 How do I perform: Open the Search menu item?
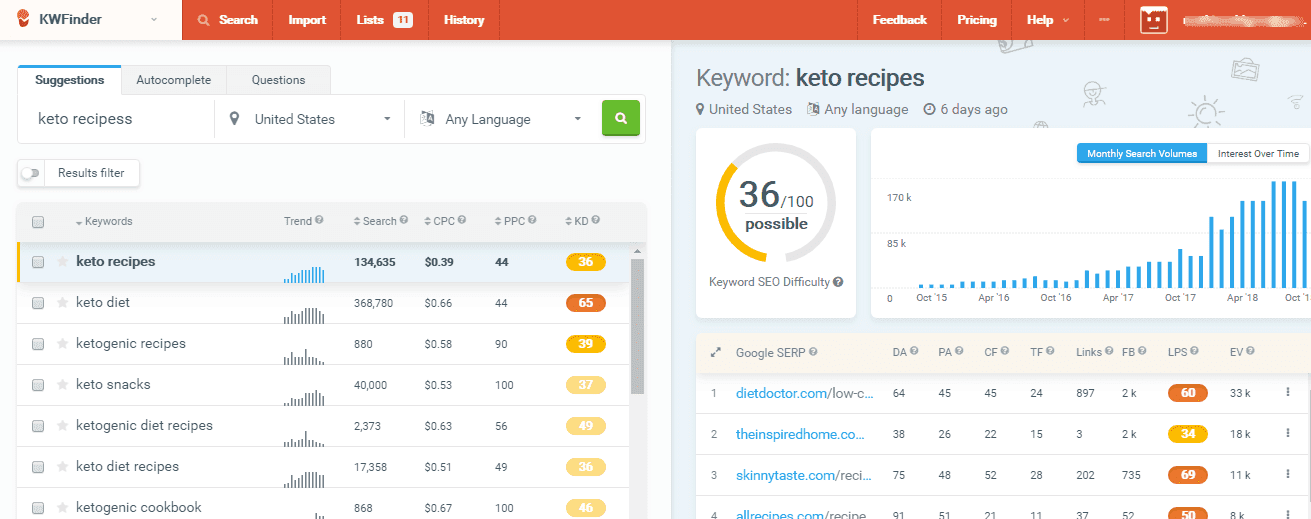tap(227, 20)
